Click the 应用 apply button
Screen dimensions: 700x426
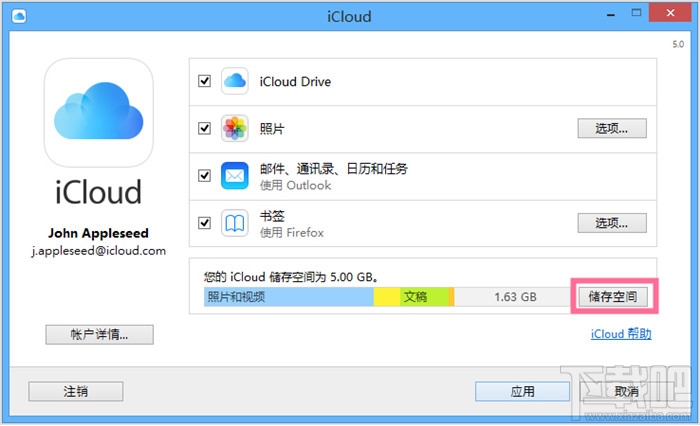click(522, 392)
